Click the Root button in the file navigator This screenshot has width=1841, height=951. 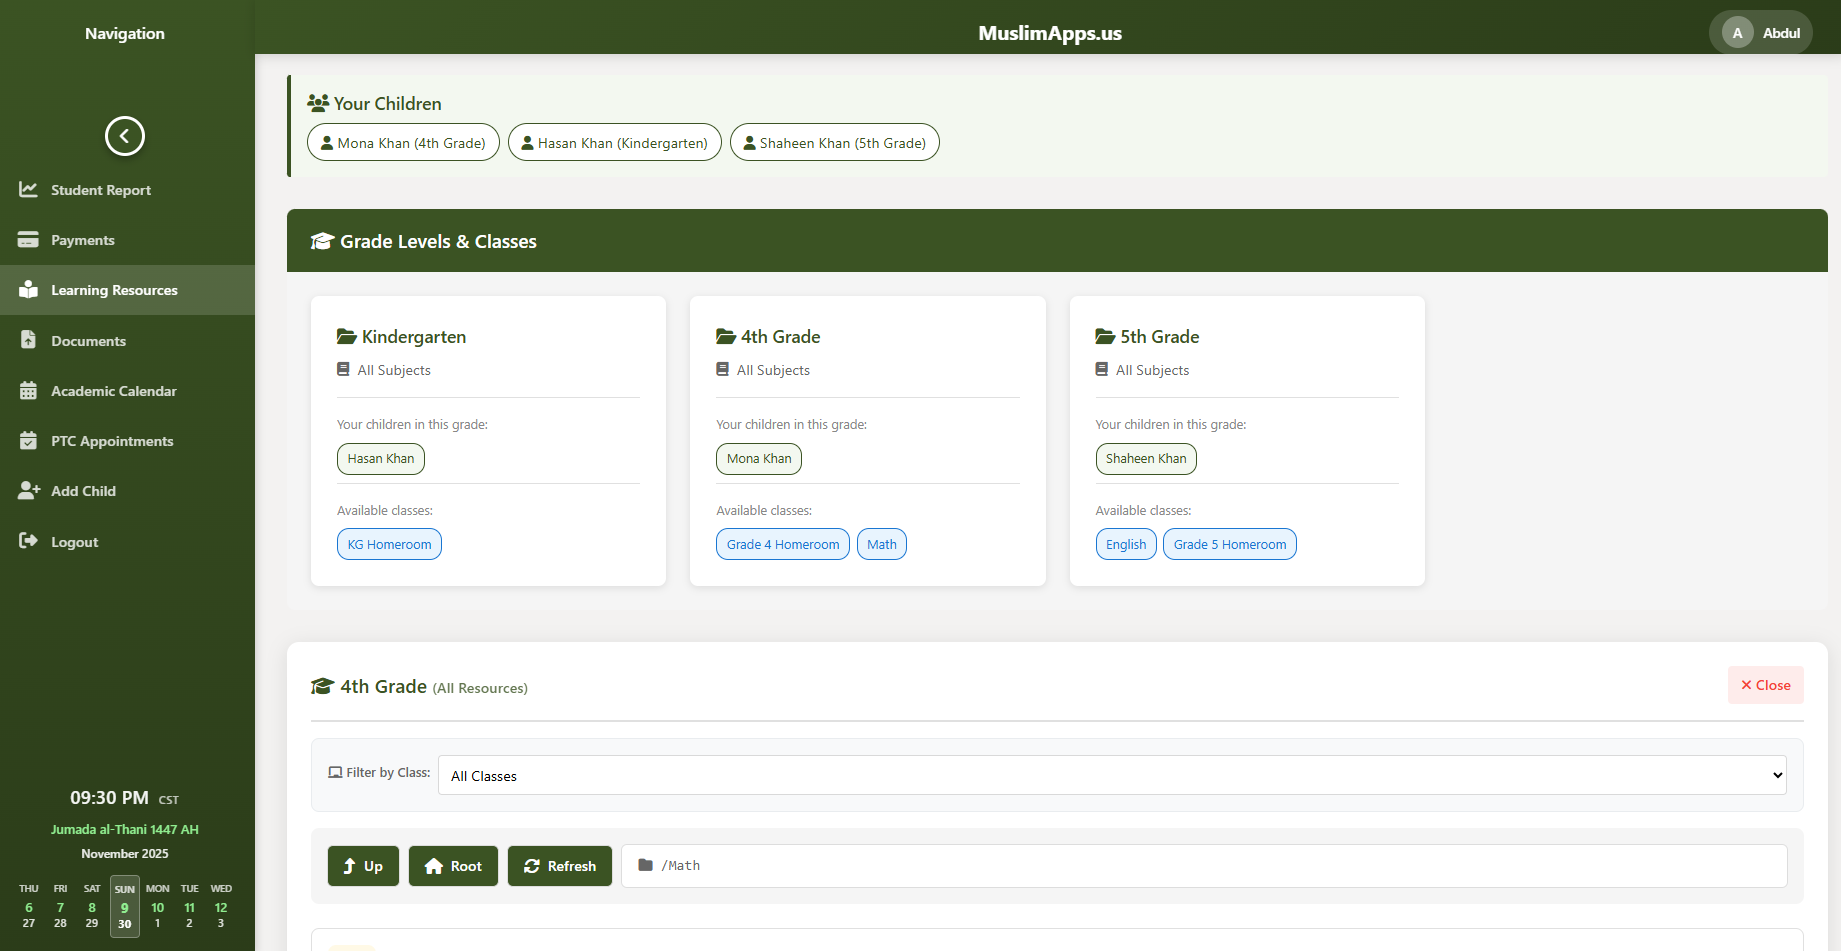pos(453,866)
